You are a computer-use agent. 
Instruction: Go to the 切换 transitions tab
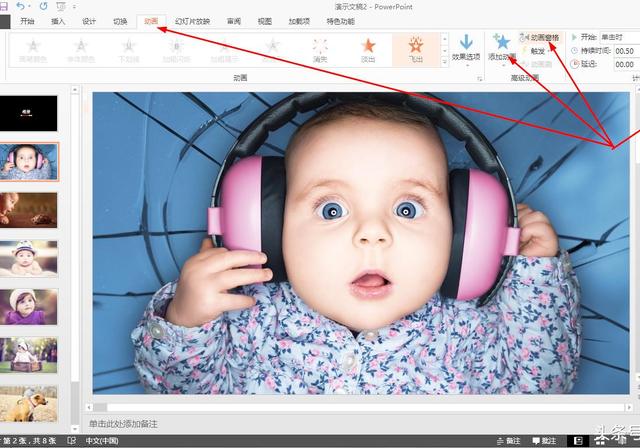[x=120, y=21]
